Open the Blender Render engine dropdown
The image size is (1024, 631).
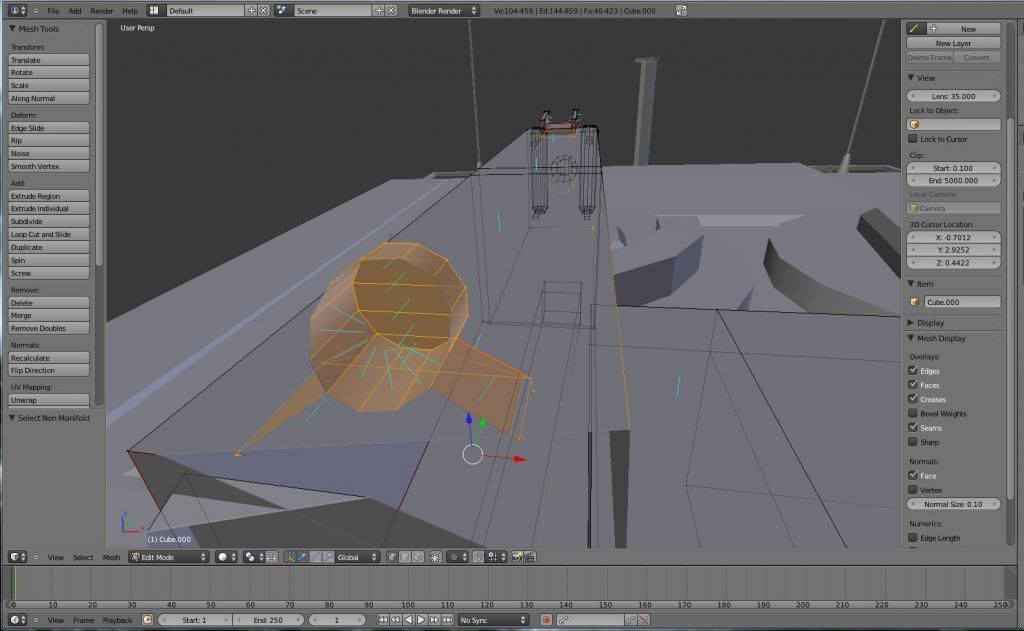tap(446, 10)
